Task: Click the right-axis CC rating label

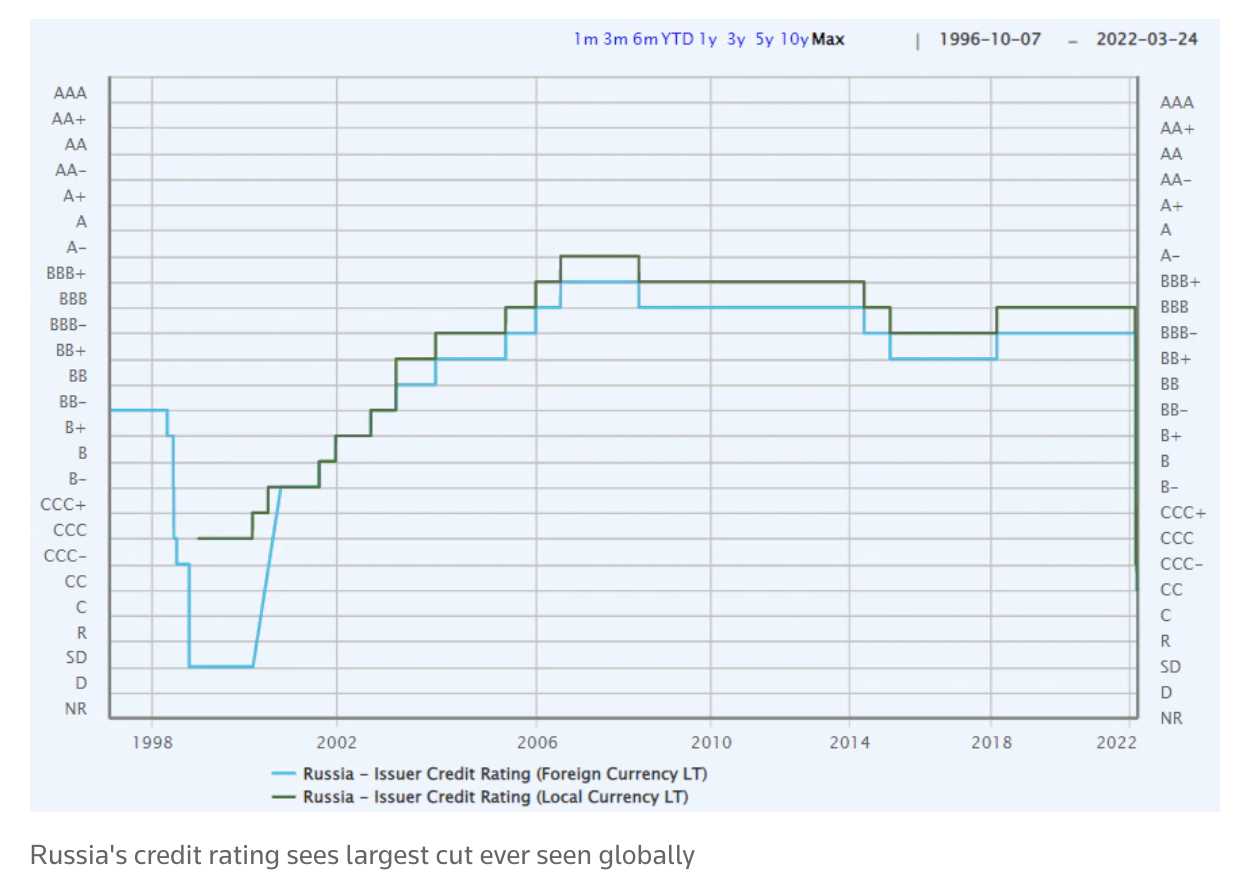Action: click(x=1172, y=590)
